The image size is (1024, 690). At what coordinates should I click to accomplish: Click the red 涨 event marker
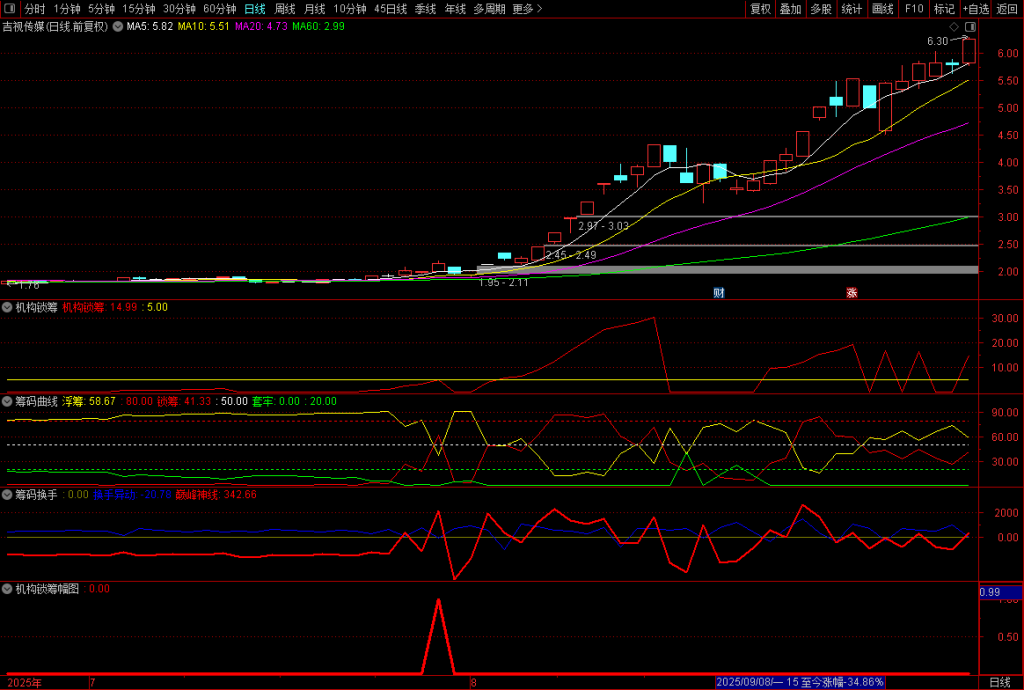pyautogui.click(x=852, y=293)
